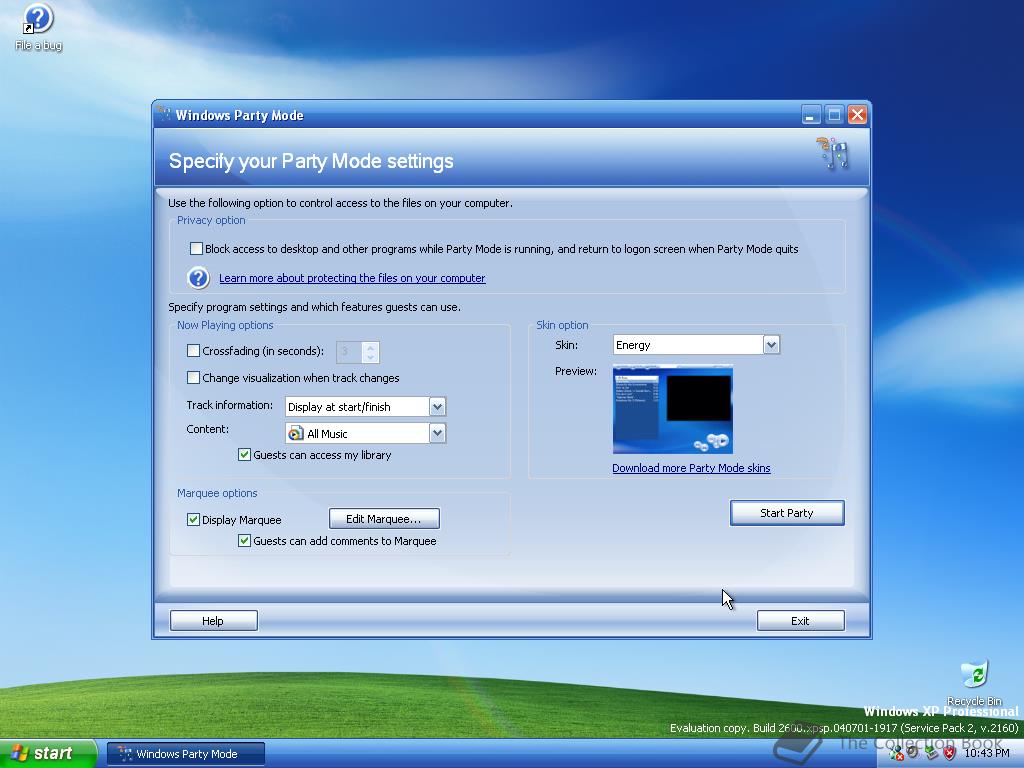This screenshot has height=768, width=1024.
Task: Open Learn more about protecting files link
Action: pos(352,278)
